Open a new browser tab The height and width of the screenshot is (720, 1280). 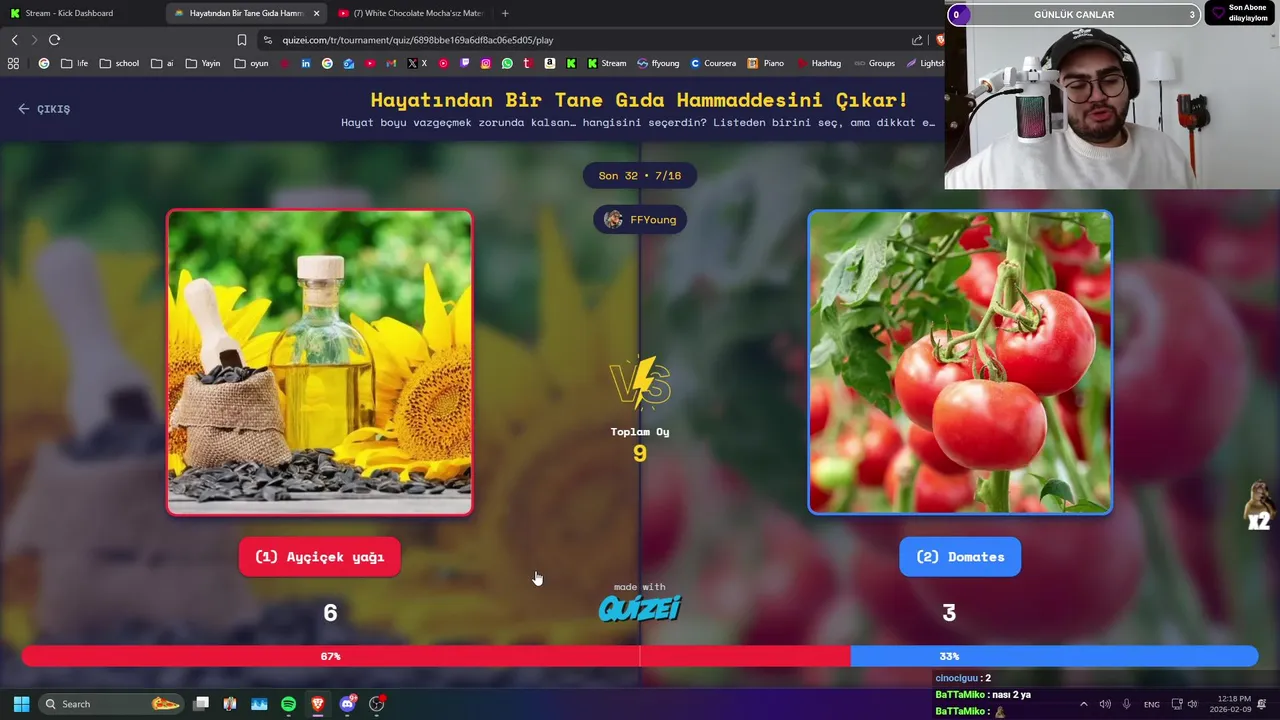(505, 13)
